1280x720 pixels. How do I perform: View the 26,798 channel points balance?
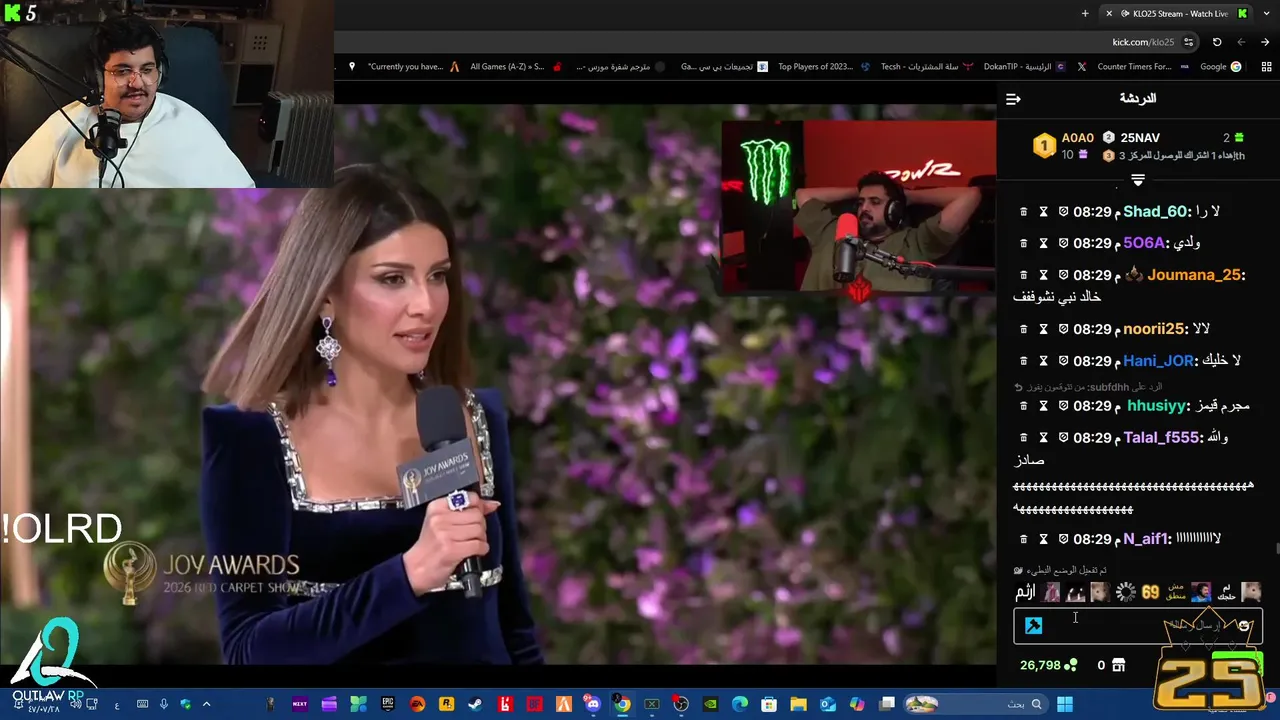click(x=1049, y=665)
